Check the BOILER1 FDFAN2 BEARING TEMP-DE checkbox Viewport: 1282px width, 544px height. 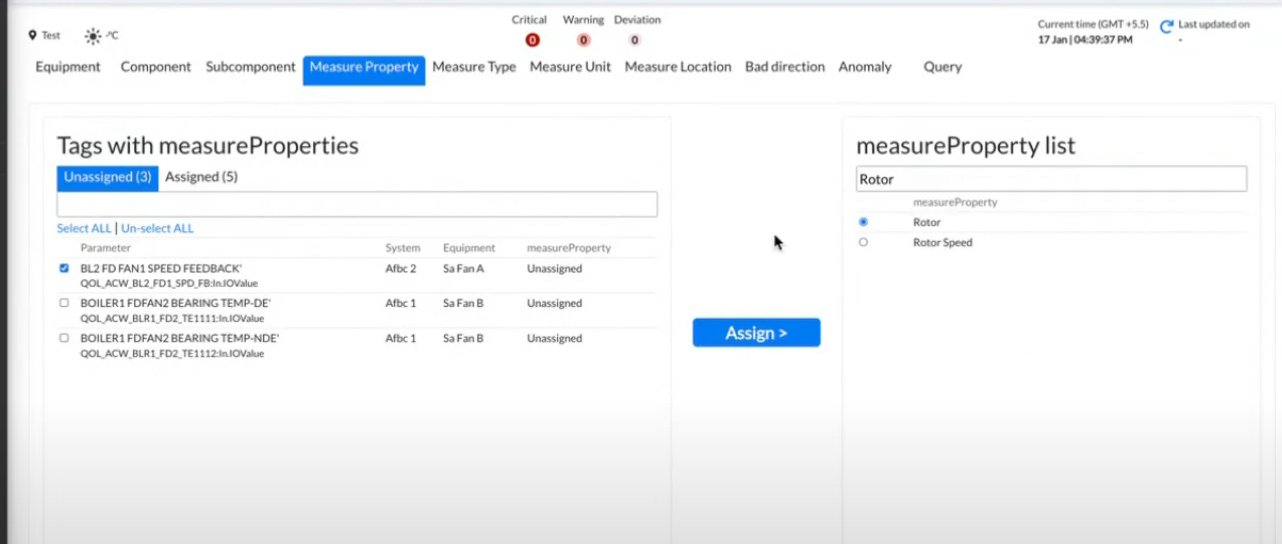pyautogui.click(x=64, y=303)
